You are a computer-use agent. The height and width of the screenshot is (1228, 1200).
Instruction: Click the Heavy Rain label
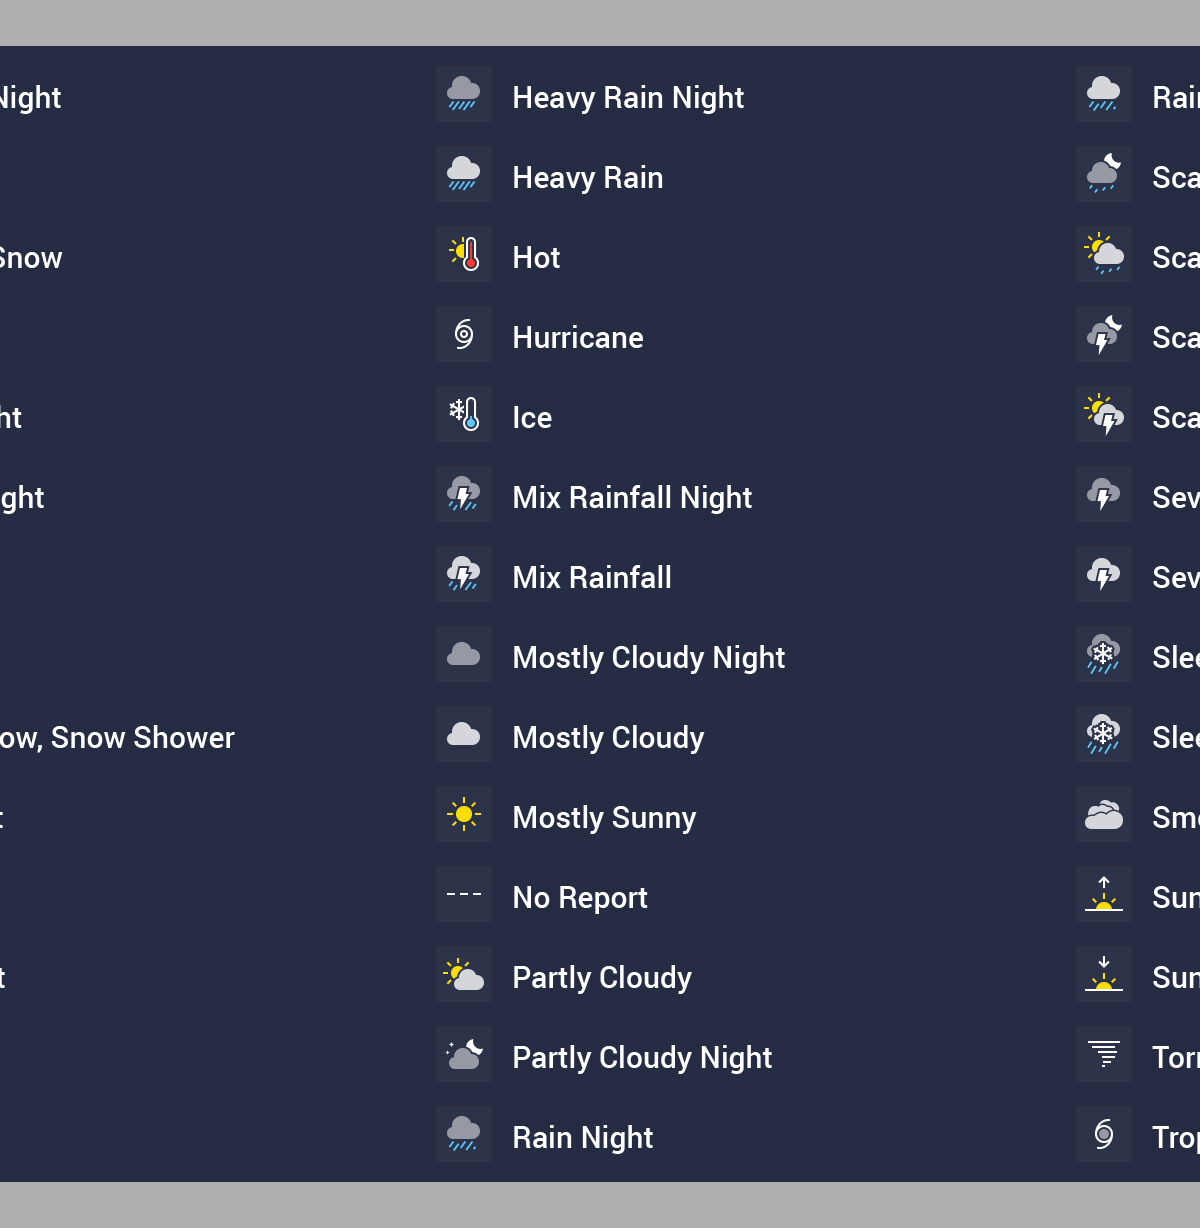point(588,178)
